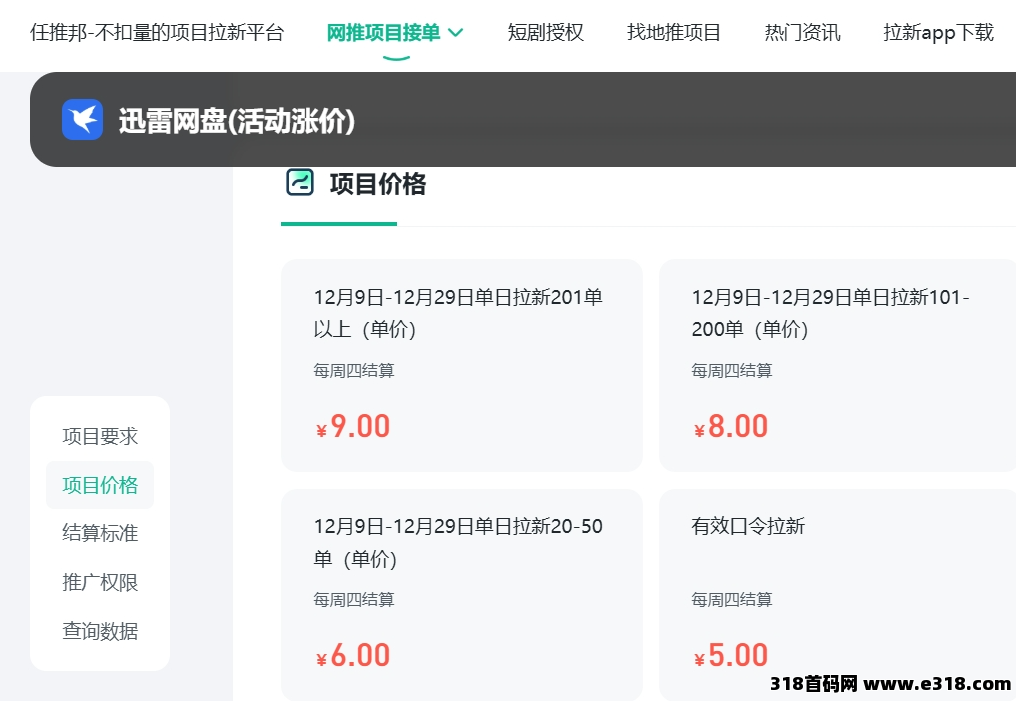The width and height of the screenshot is (1016, 701).
Task: Select the 201单以上 price card
Action: 461,365
